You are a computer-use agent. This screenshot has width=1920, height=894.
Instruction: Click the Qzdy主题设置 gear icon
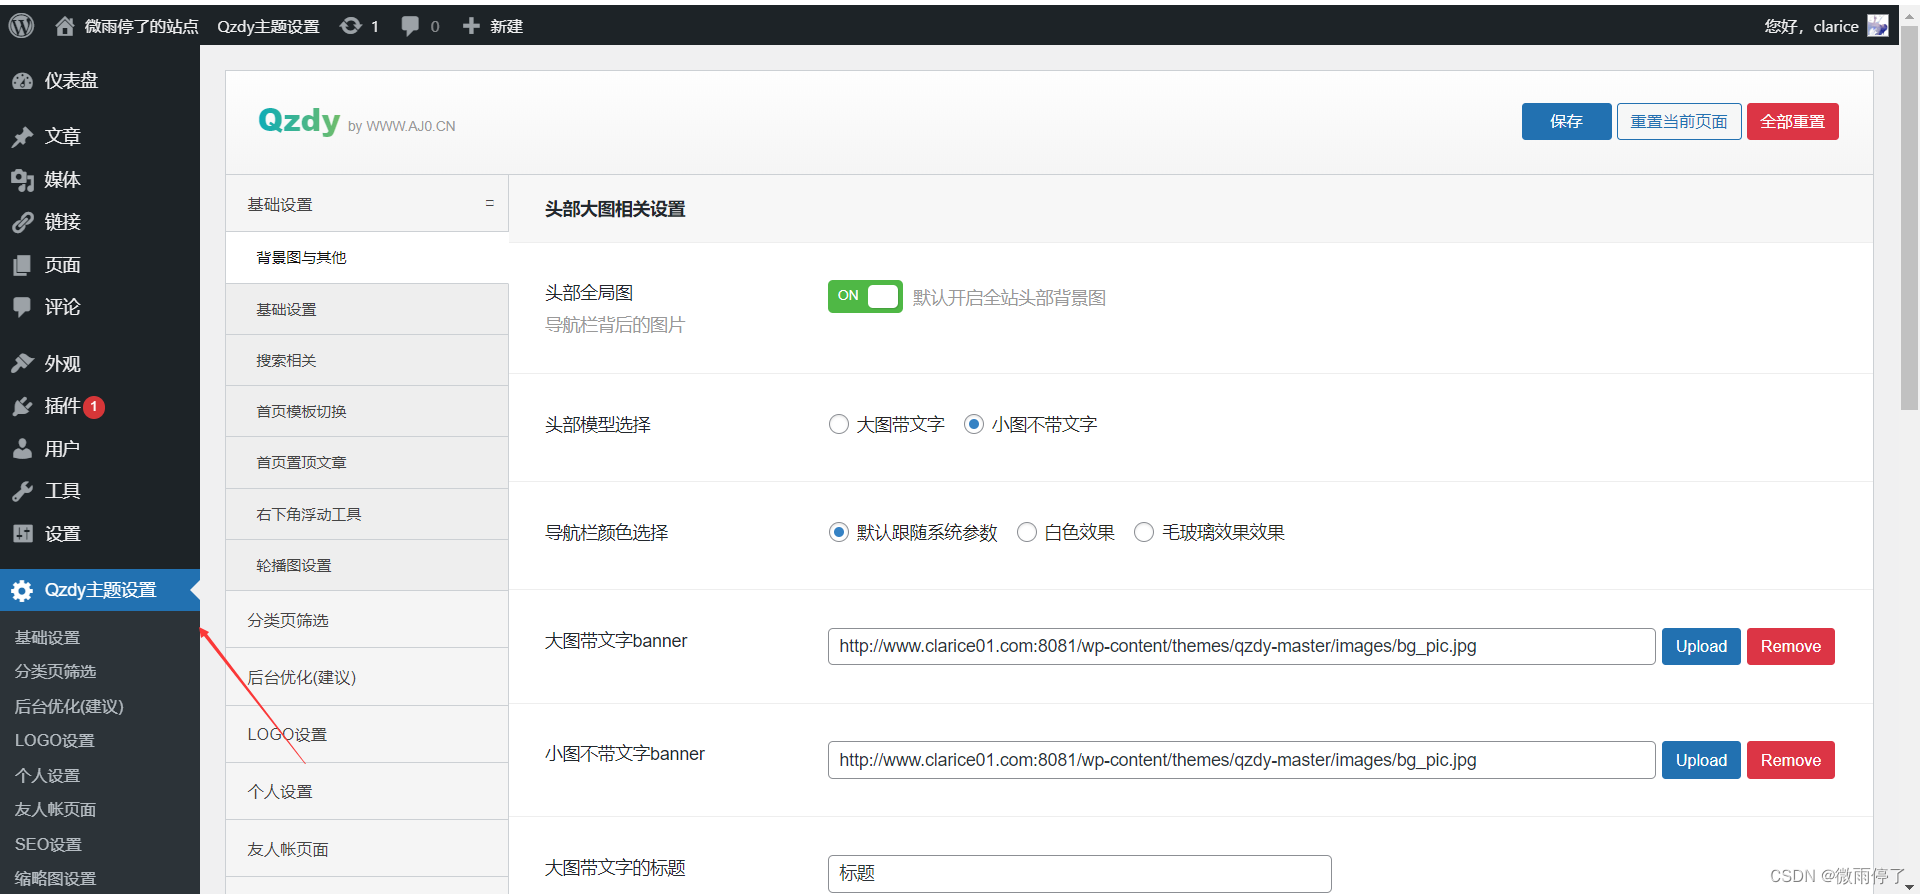click(x=22, y=591)
